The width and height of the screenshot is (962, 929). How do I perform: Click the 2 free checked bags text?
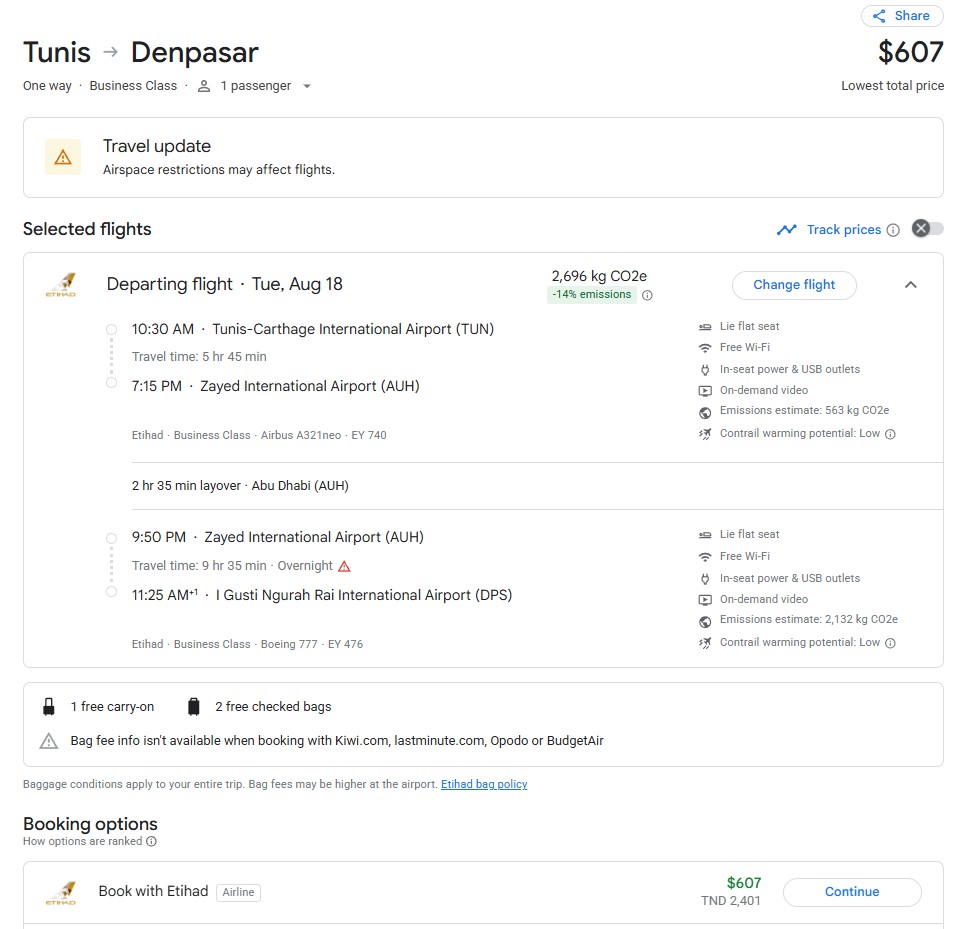tap(273, 707)
